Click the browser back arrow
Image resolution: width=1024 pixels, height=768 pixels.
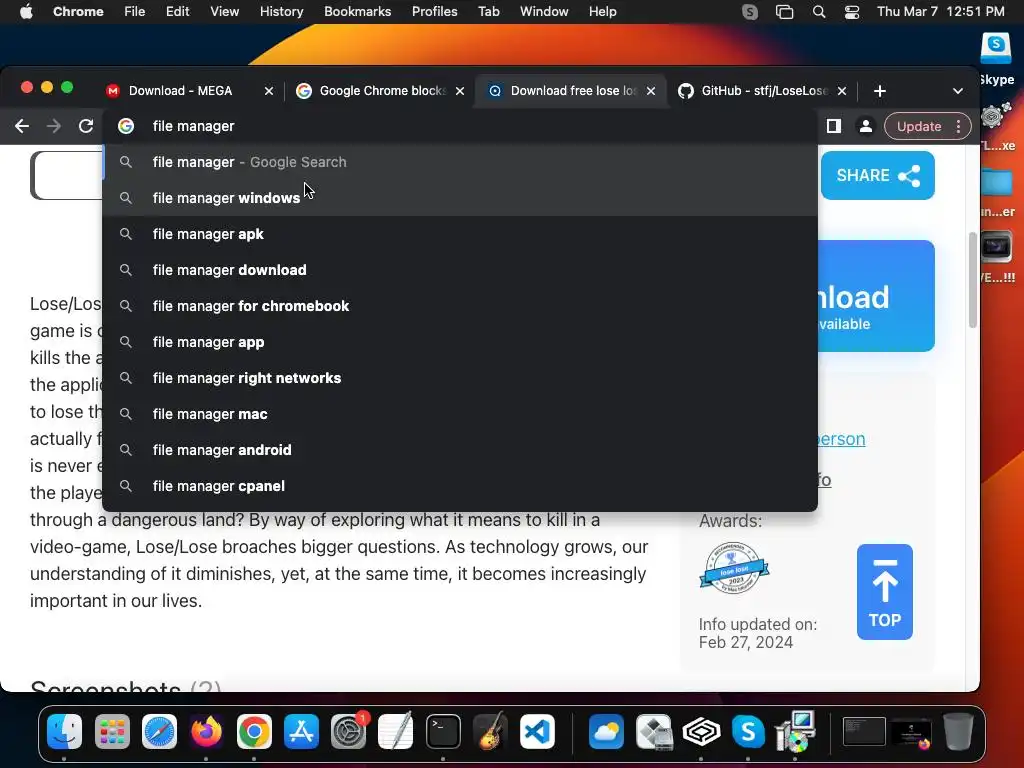[x=22, y=126]
